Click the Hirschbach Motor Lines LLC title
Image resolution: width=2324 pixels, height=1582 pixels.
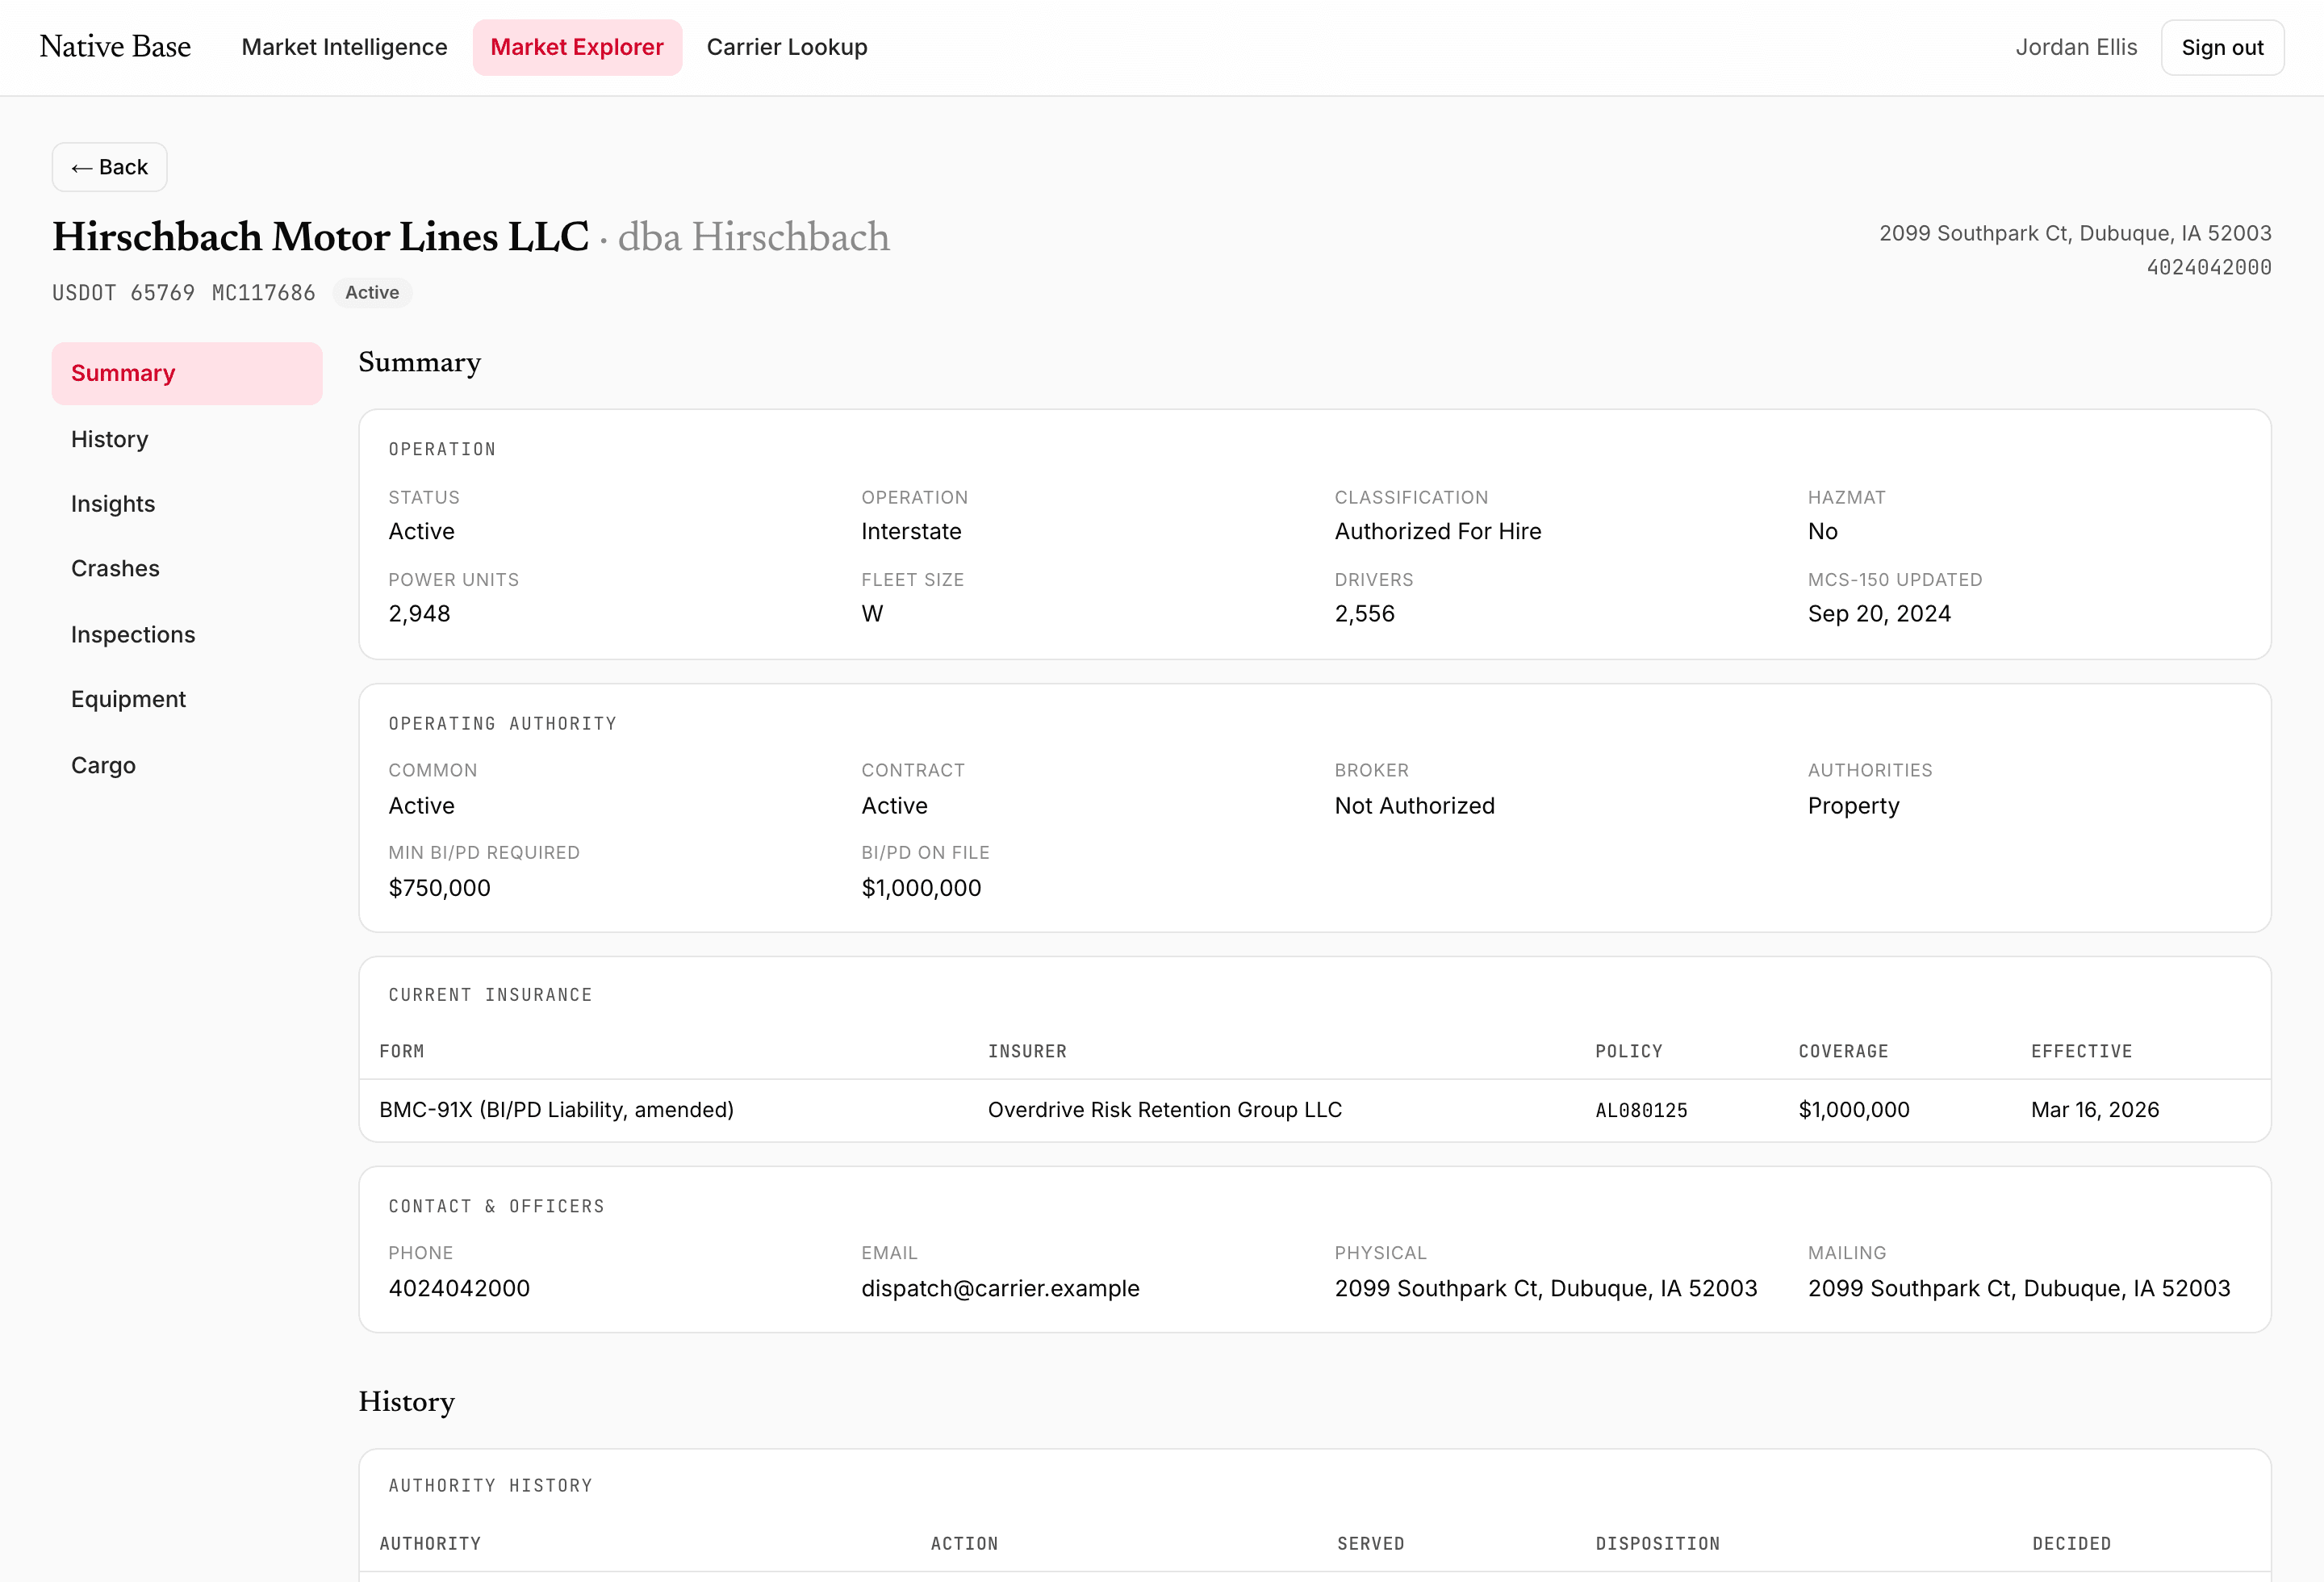pyautogui.click(x=321, y=237)
